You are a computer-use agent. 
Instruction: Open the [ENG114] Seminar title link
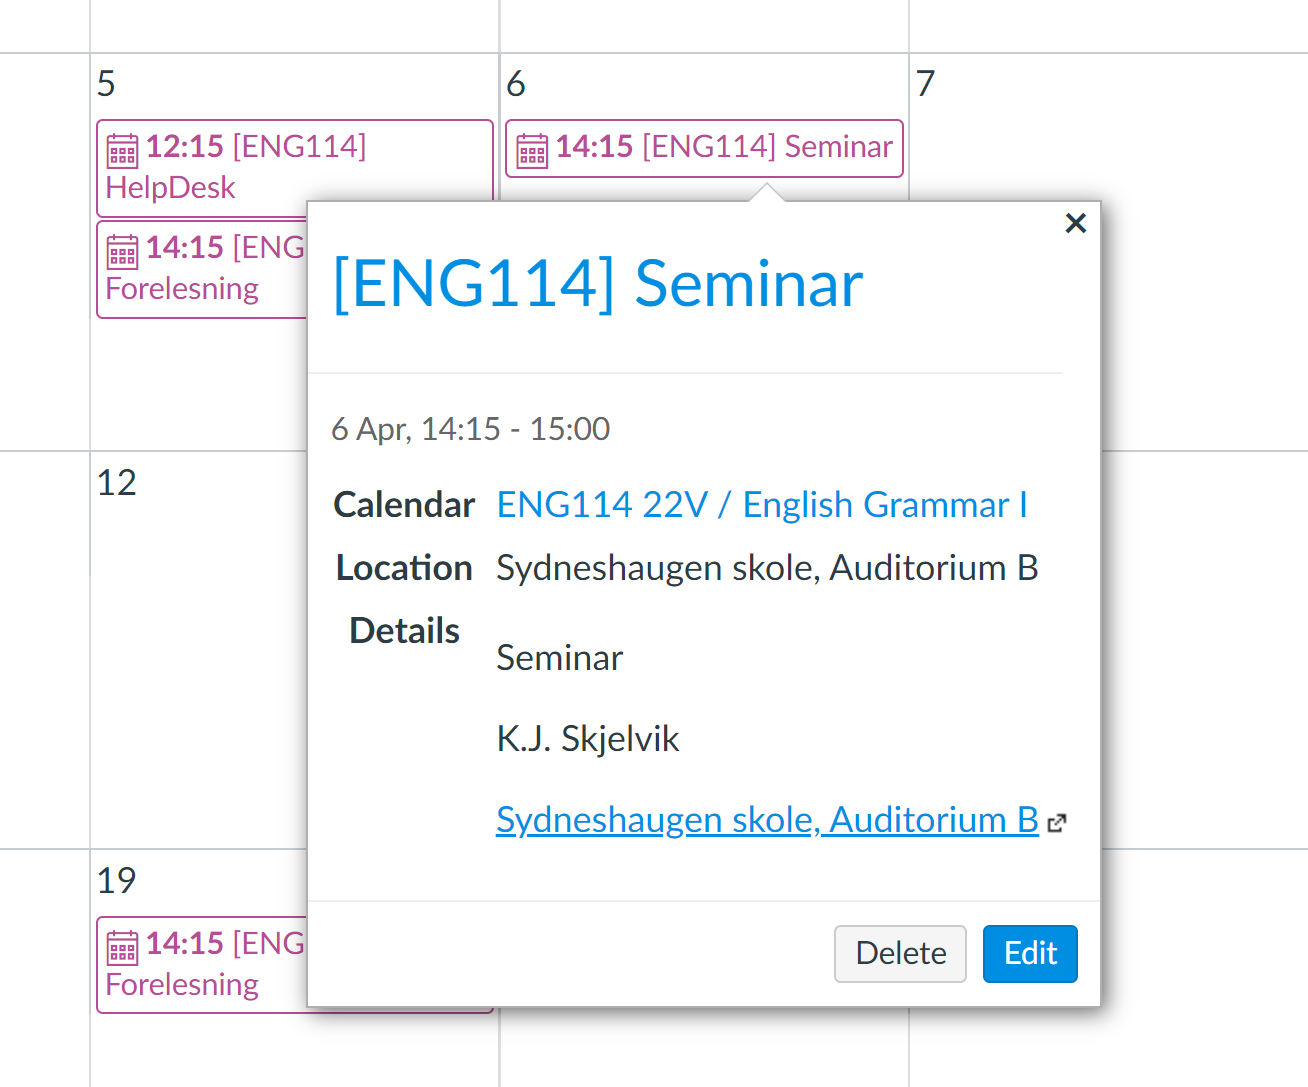[x=597, y=284]
